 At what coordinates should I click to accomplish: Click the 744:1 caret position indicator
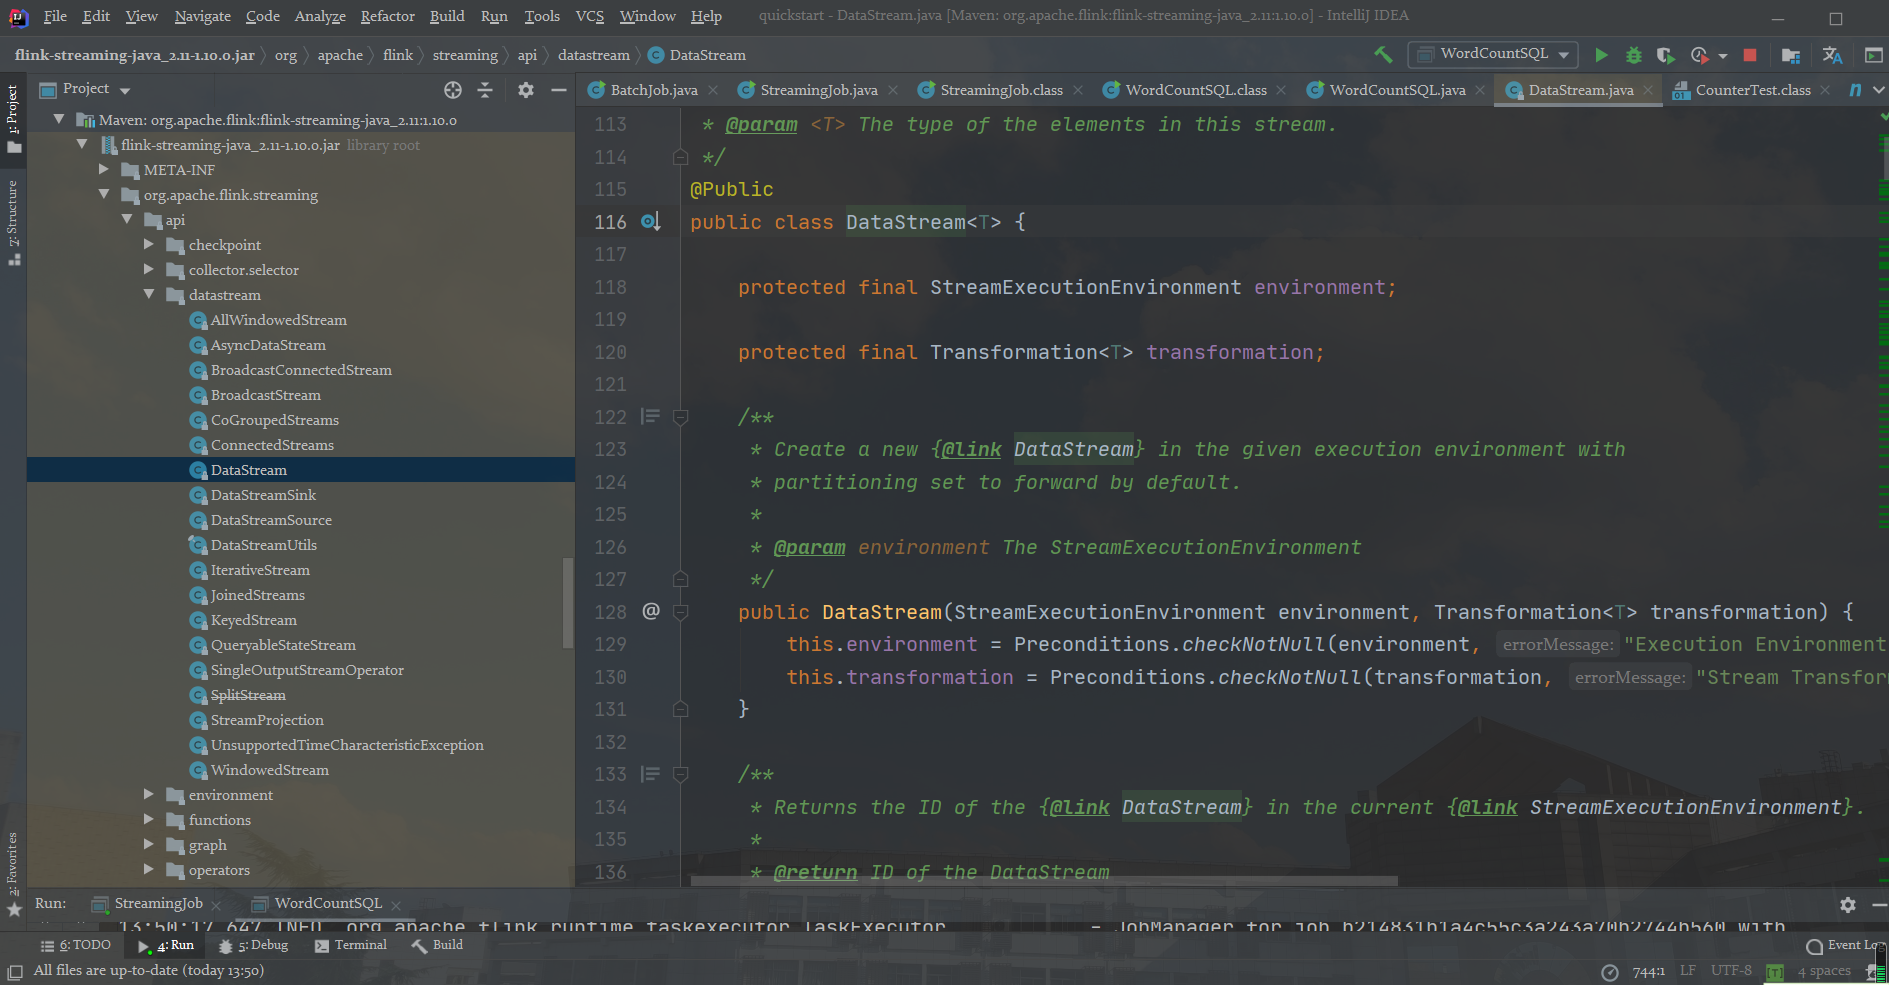pos(1648,971)
